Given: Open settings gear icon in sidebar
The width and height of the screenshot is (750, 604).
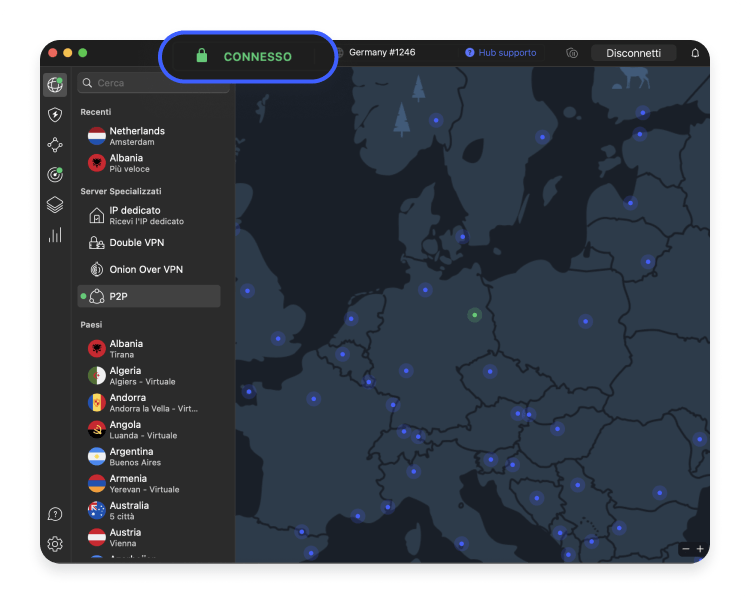Looking at the screenshot, I should (x=55, y=544).
